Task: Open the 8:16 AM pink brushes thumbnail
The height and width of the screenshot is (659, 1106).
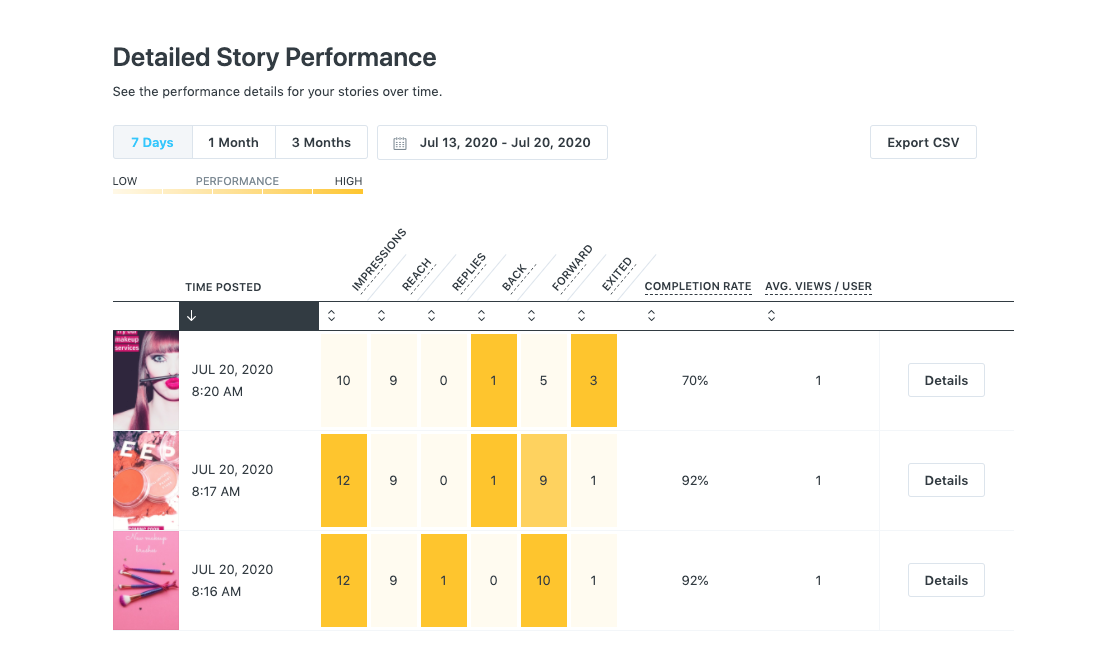Action: point(146,581)
